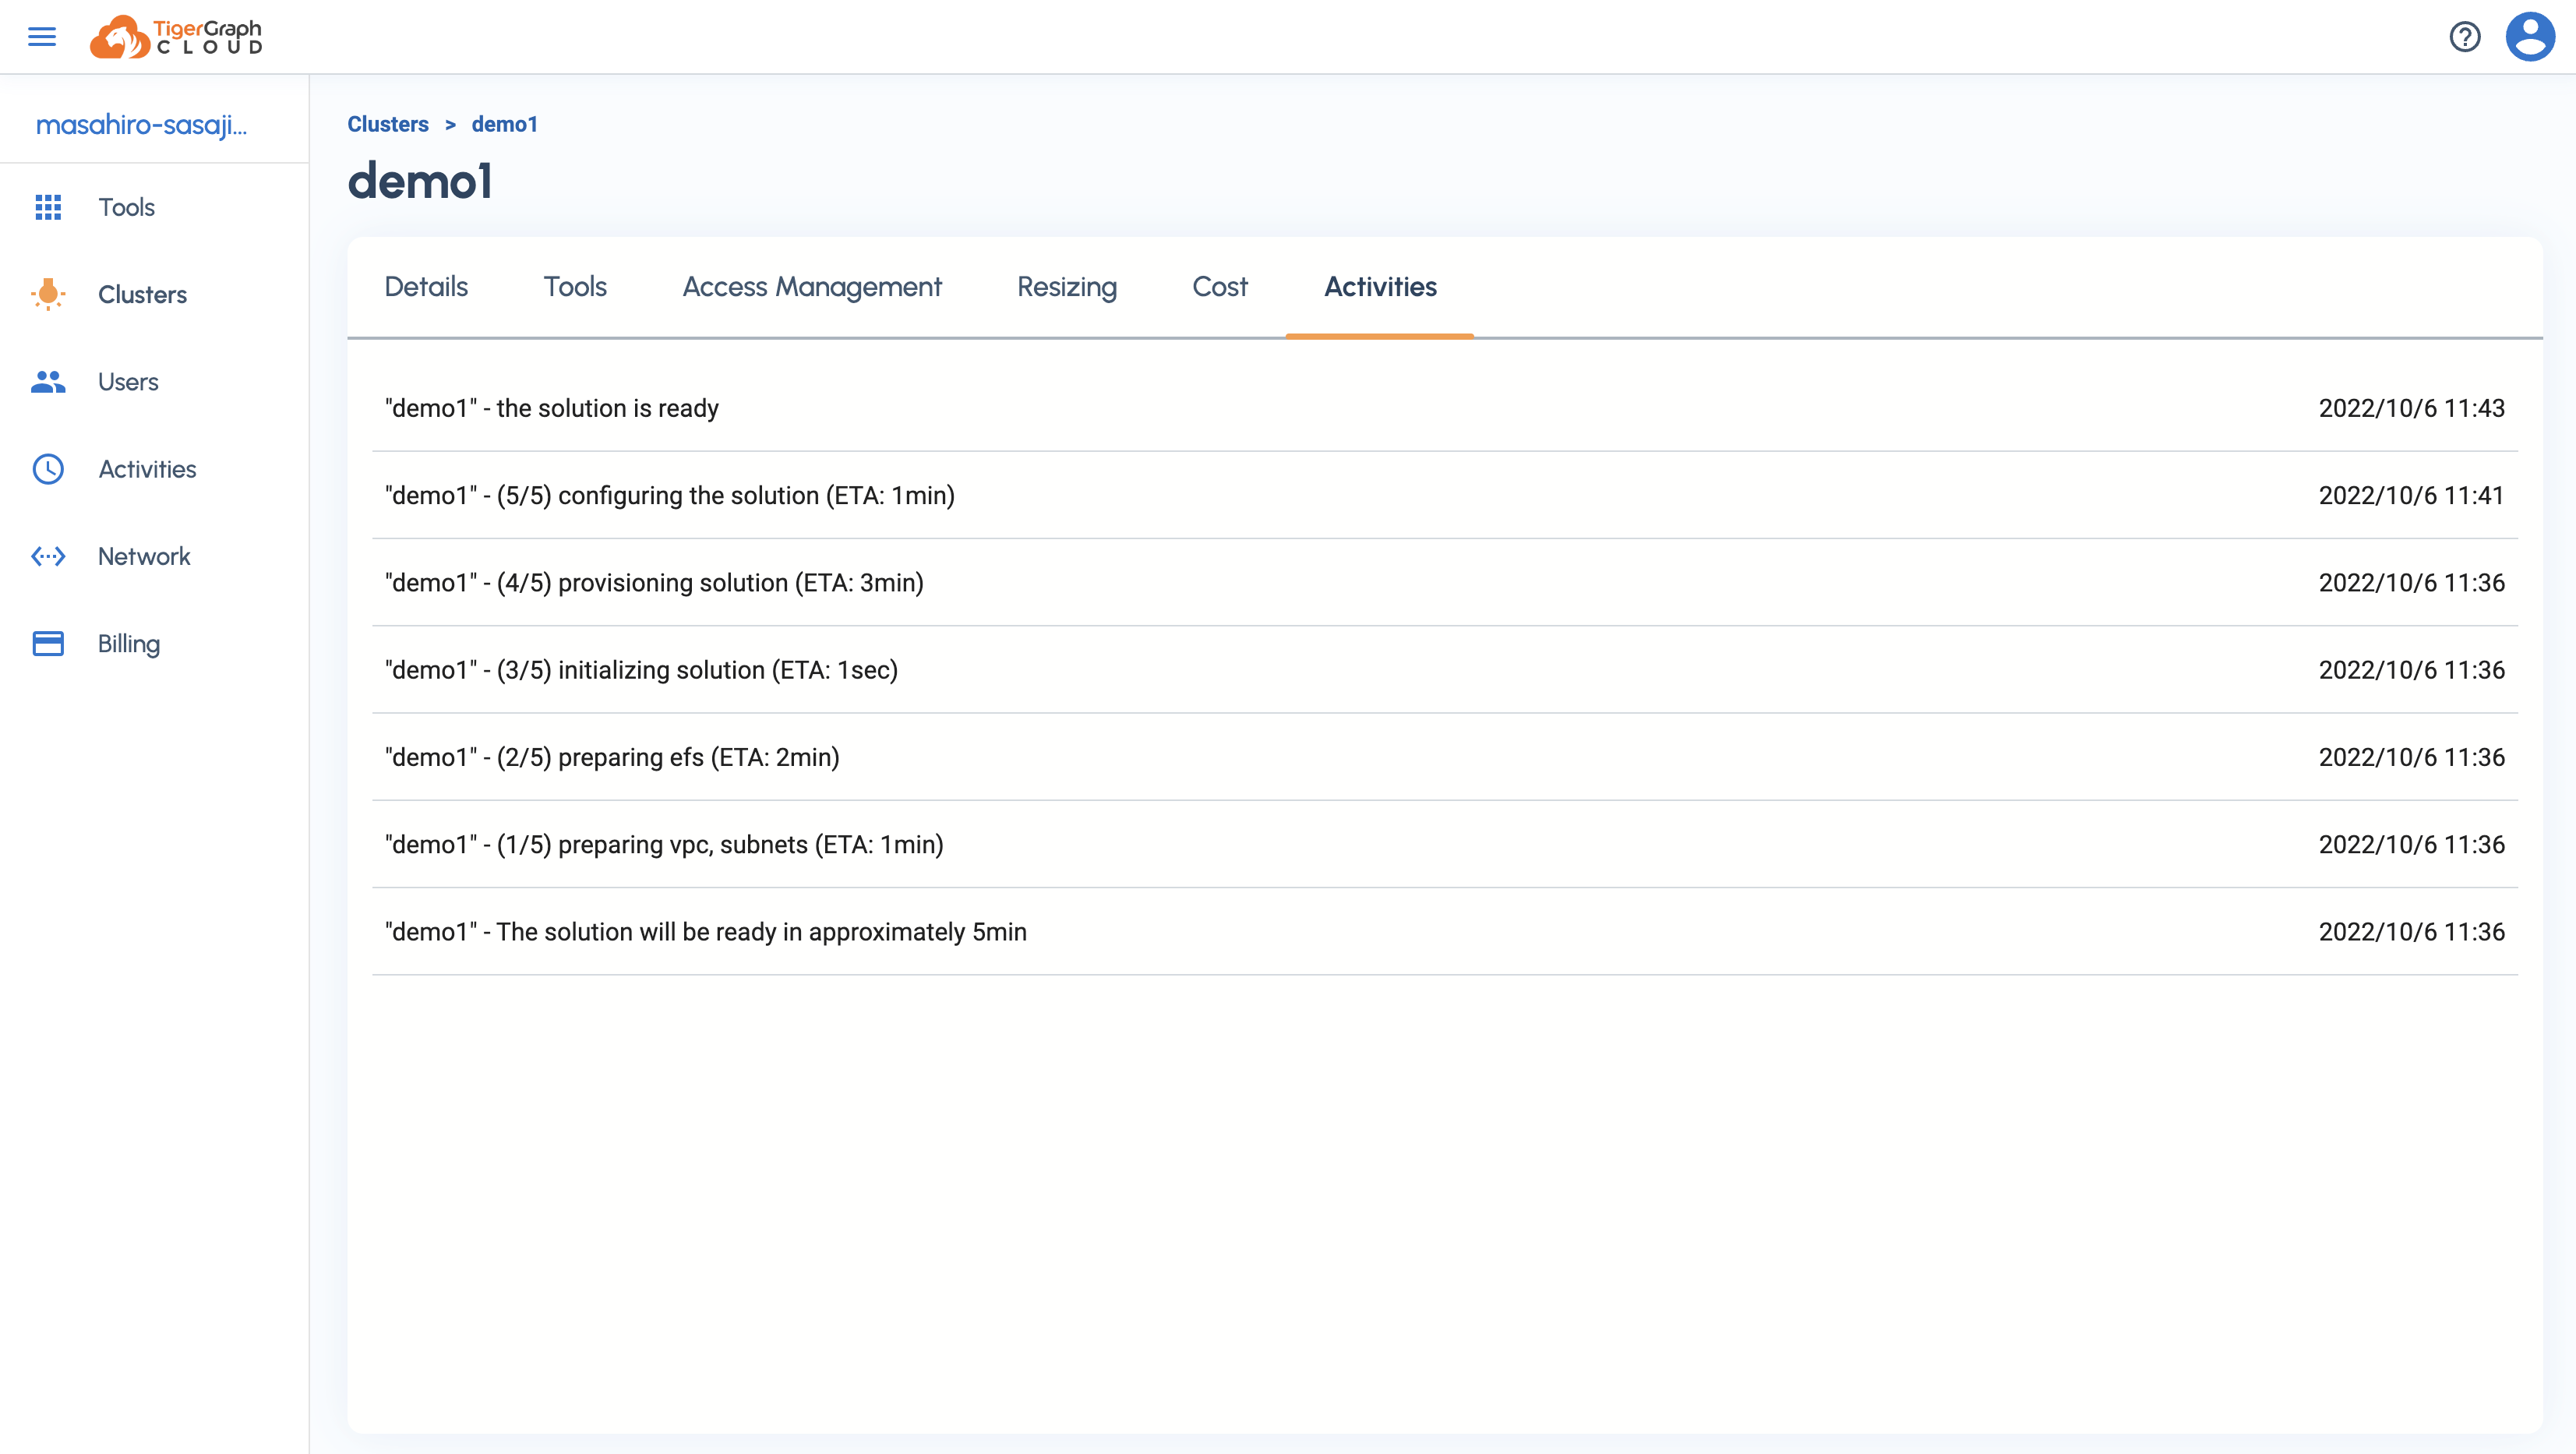The width and height of the screenshot is (2576, 1454).
Task: Click the Network arrows icon
Action: tap(48, 556)
